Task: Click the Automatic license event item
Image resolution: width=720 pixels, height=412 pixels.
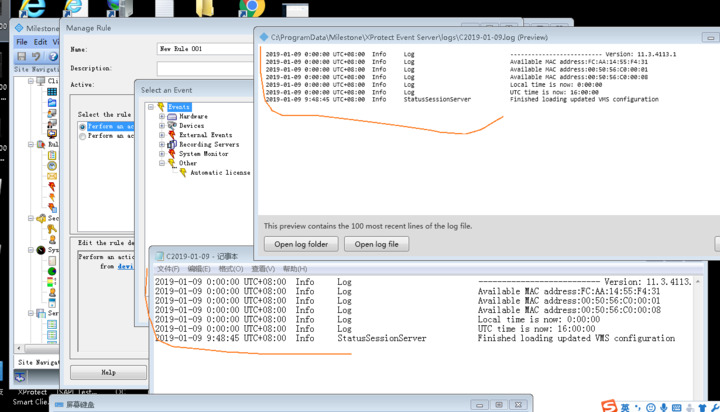Action: tap(219, 173)
